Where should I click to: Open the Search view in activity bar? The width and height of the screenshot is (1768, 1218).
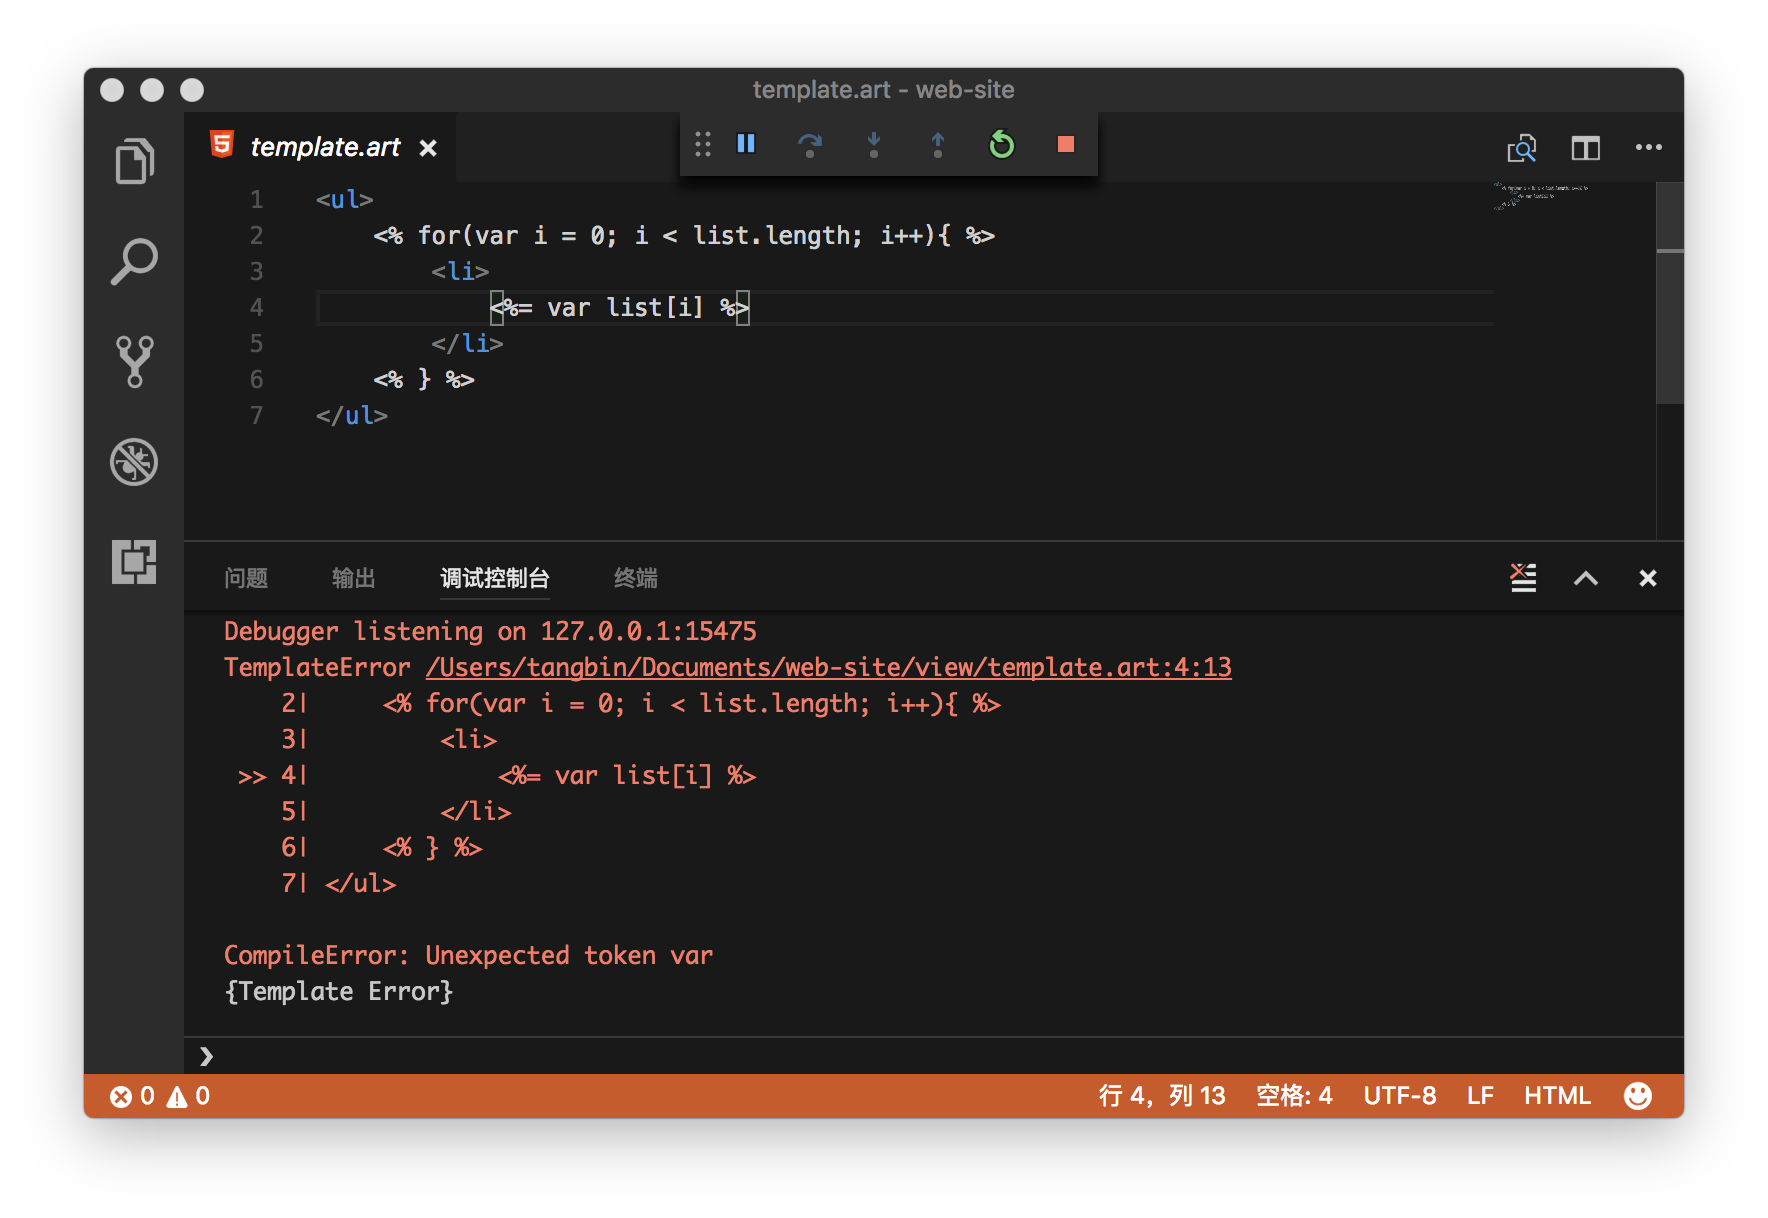click(x=134, y=261)
